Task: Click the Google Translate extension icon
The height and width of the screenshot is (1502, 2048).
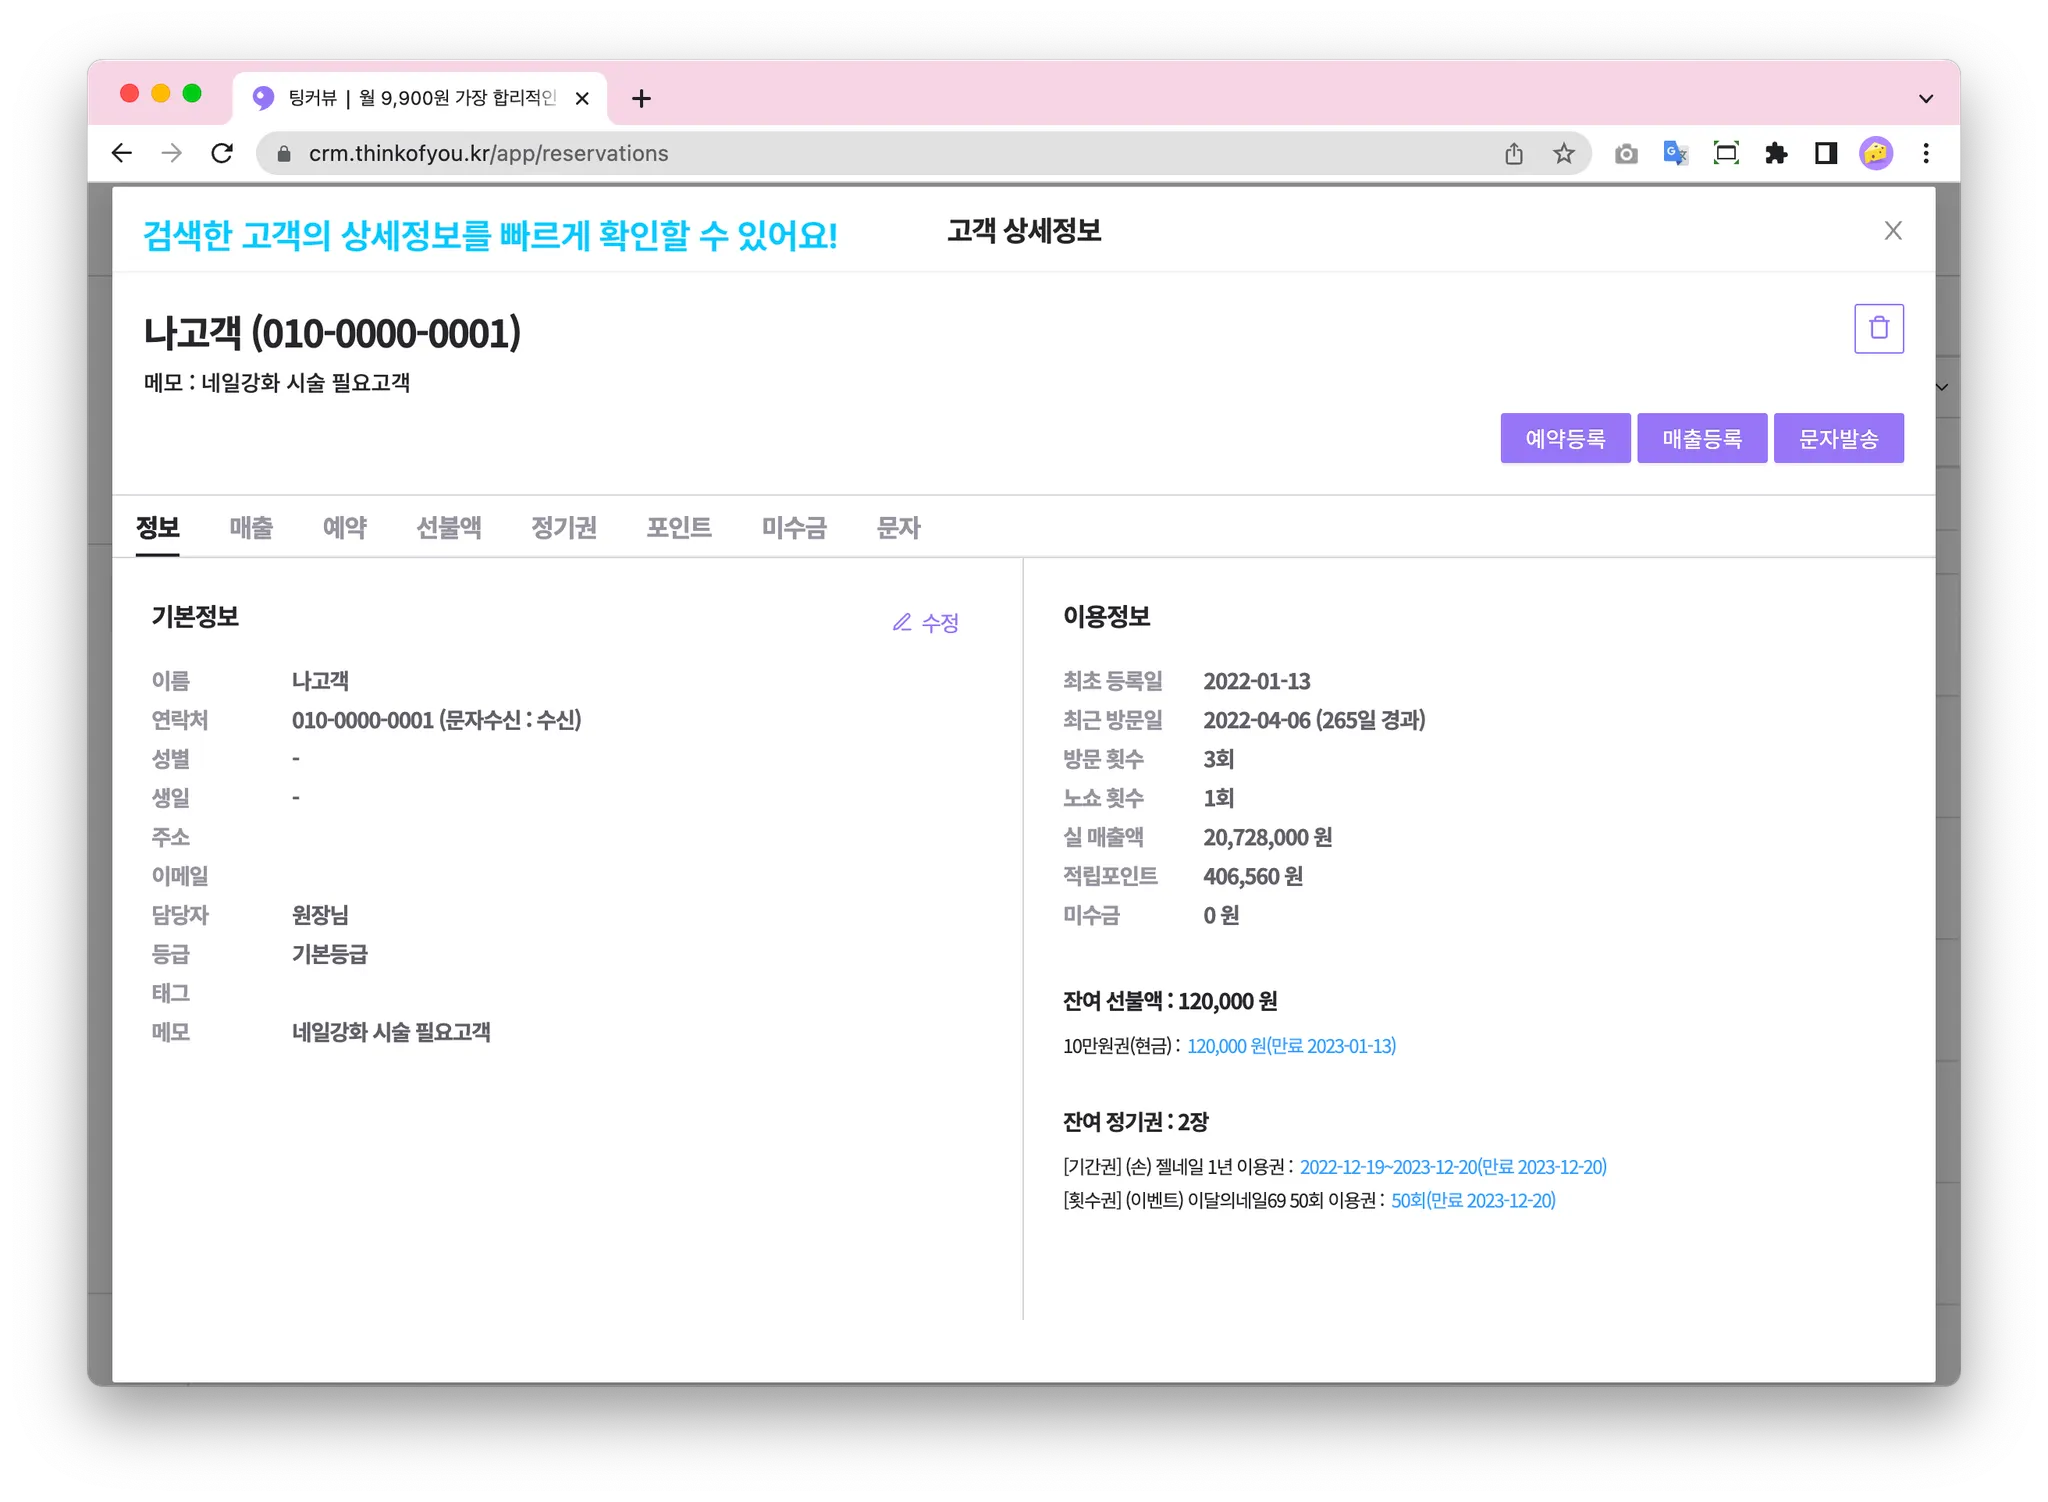Action: [1675, 153]
